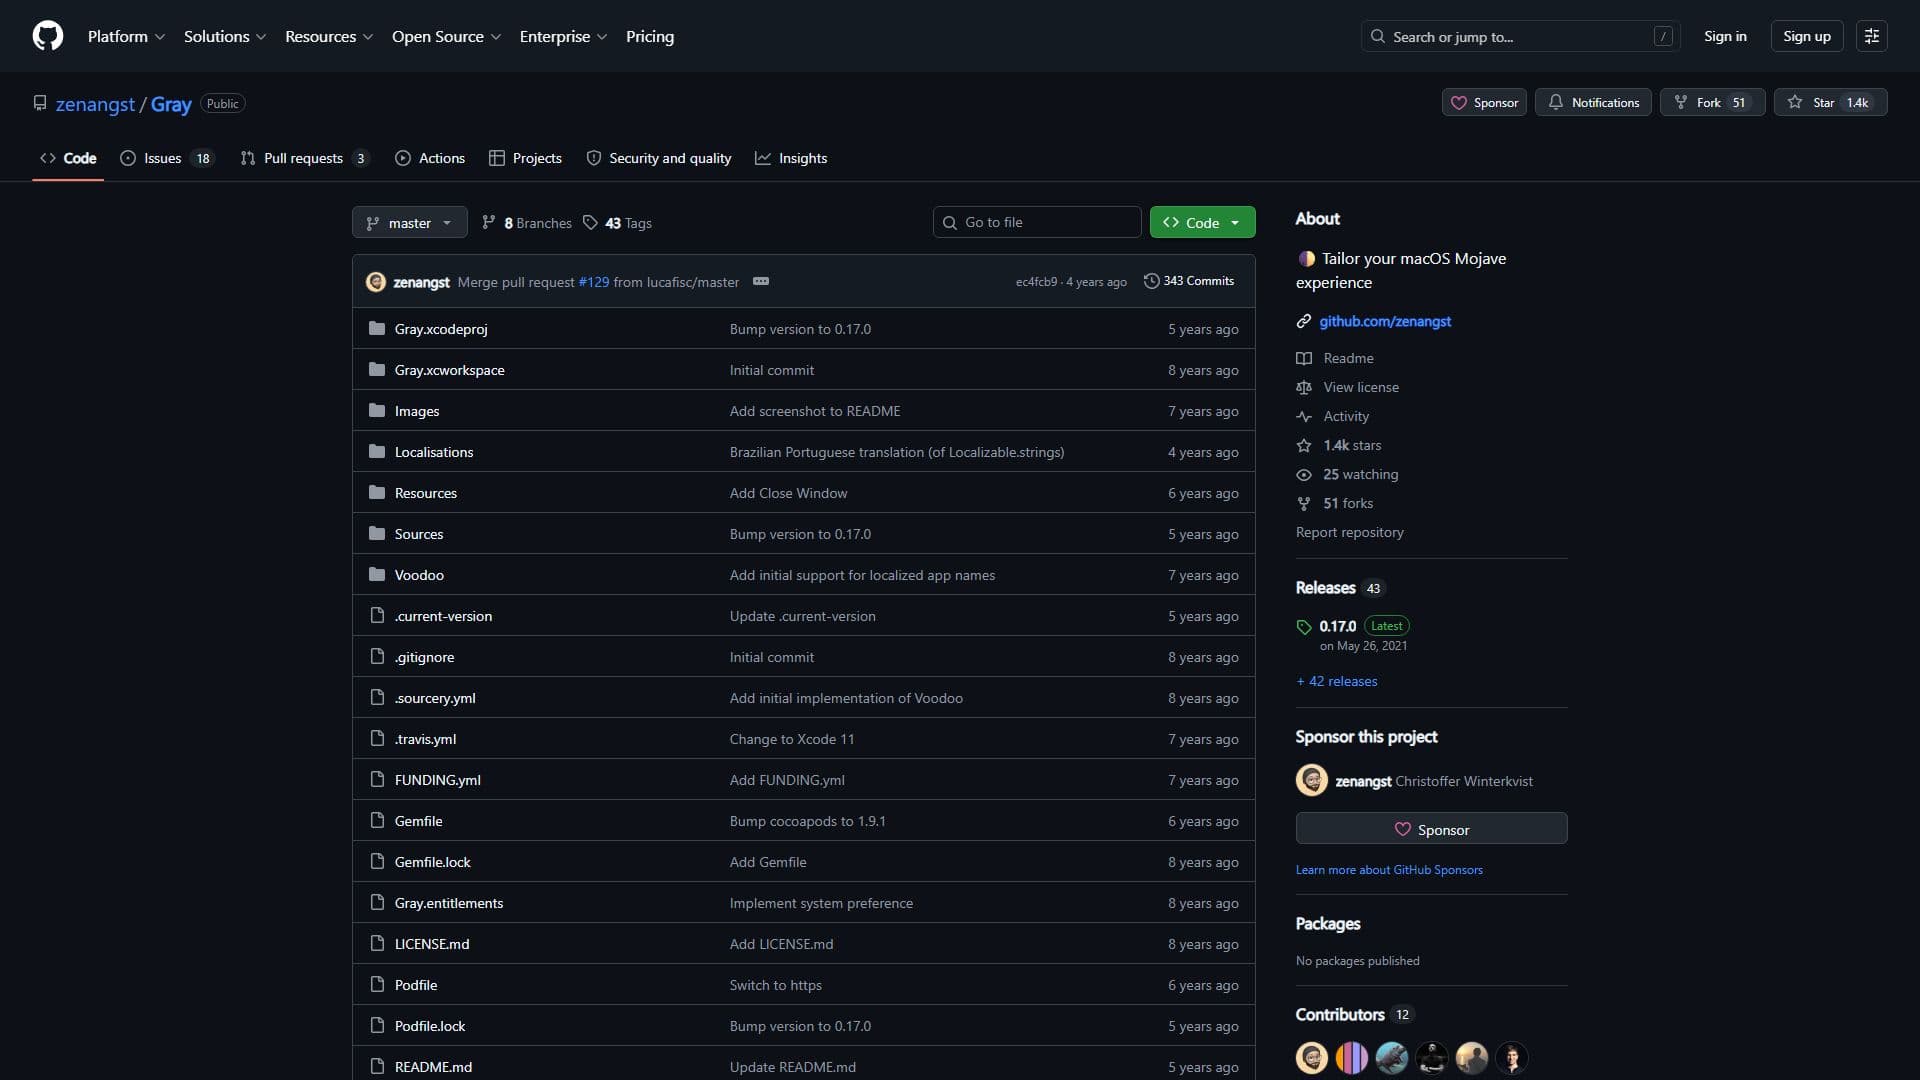
Task: Open the Pull requests tab
Action: [x=304, y=158]
